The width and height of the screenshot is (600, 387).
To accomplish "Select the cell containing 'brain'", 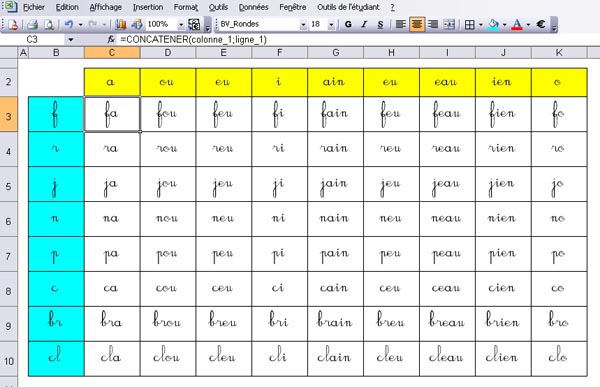I will 336,324.
